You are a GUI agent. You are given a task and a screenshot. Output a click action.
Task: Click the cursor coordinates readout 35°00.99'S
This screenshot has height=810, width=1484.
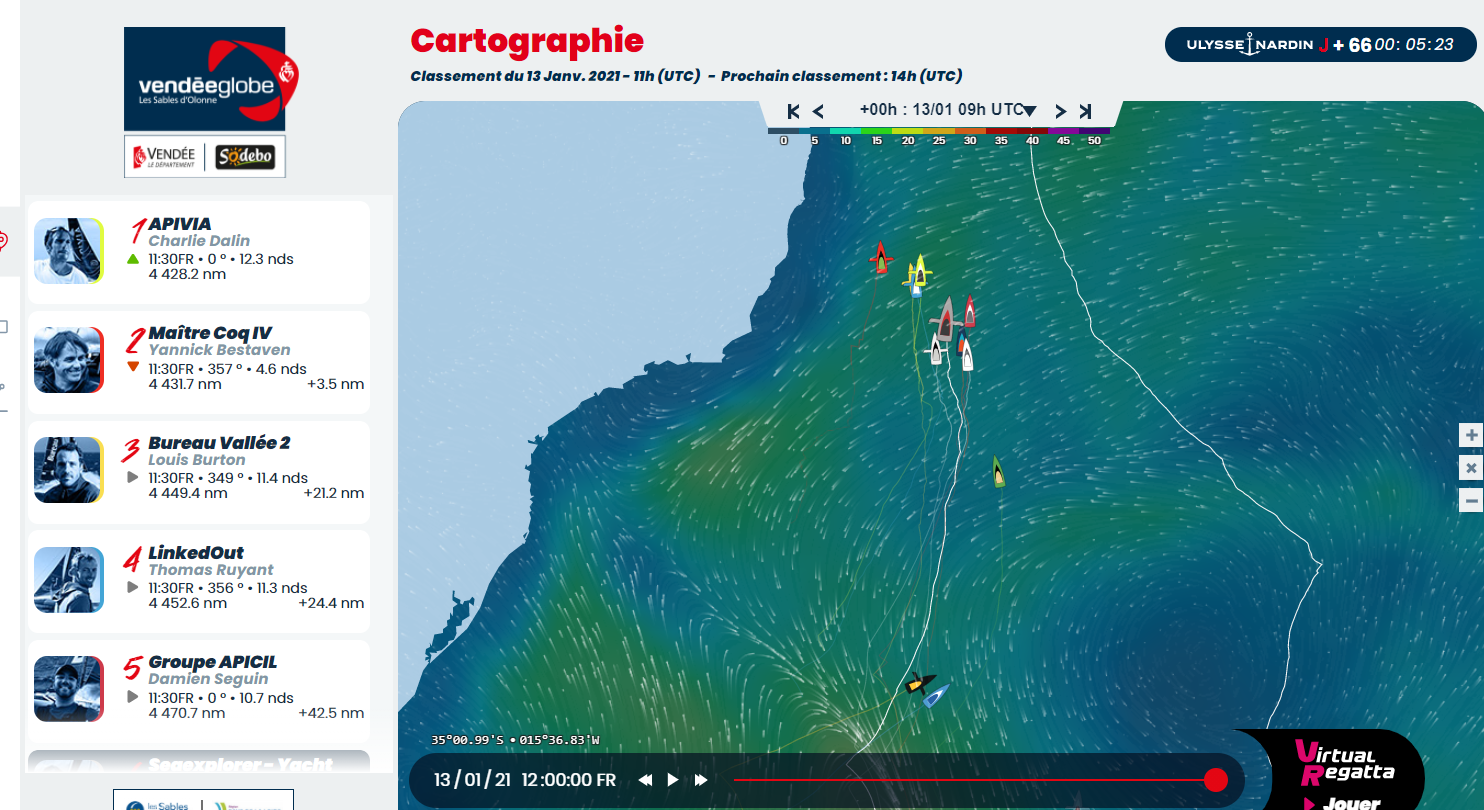515,741
